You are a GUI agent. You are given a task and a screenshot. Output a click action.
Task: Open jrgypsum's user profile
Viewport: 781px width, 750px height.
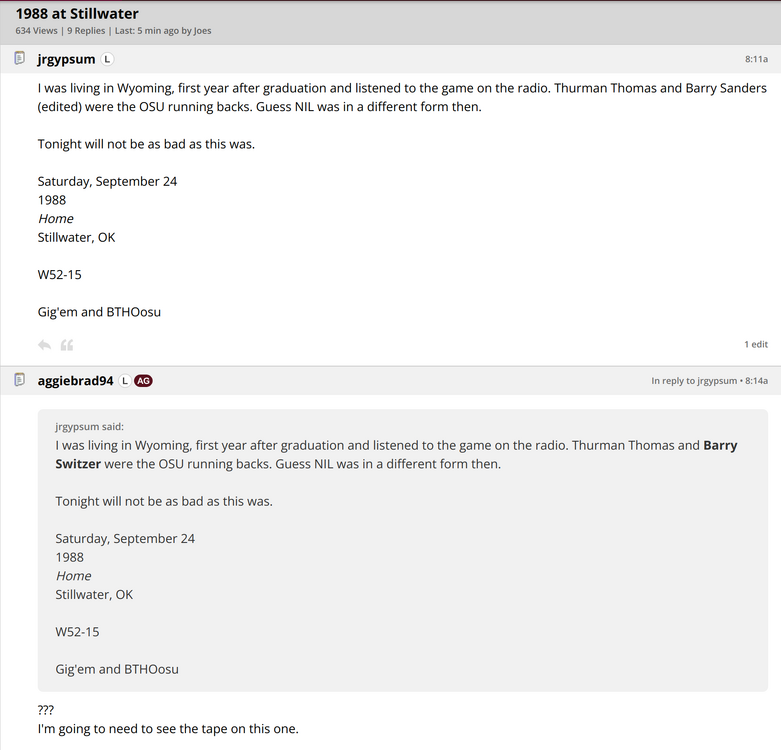(66, 60)
